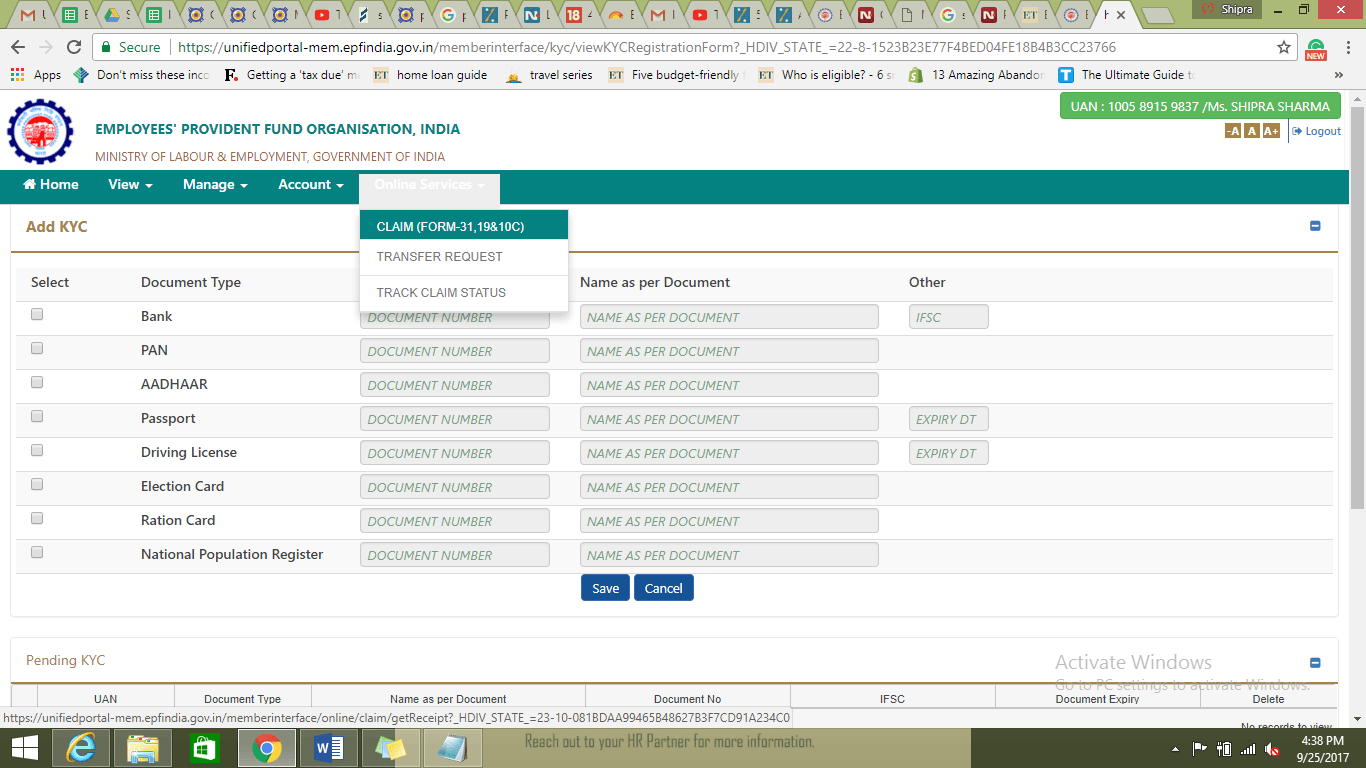Open Google Chrome from the taskbar
1366x768 pixels.
[266, 747]
